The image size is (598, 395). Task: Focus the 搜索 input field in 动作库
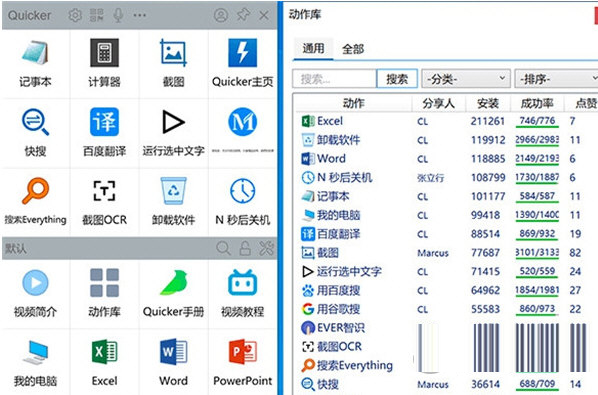(334, 79)
